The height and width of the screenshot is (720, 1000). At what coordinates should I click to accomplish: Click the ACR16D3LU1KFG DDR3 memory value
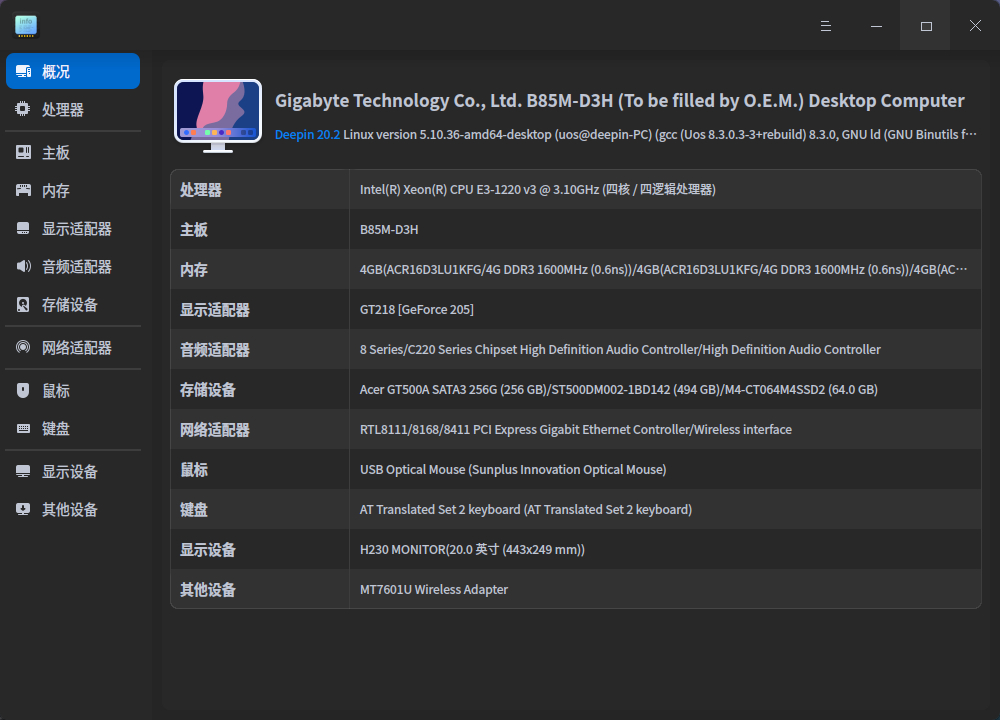click(x=663, y=270)
